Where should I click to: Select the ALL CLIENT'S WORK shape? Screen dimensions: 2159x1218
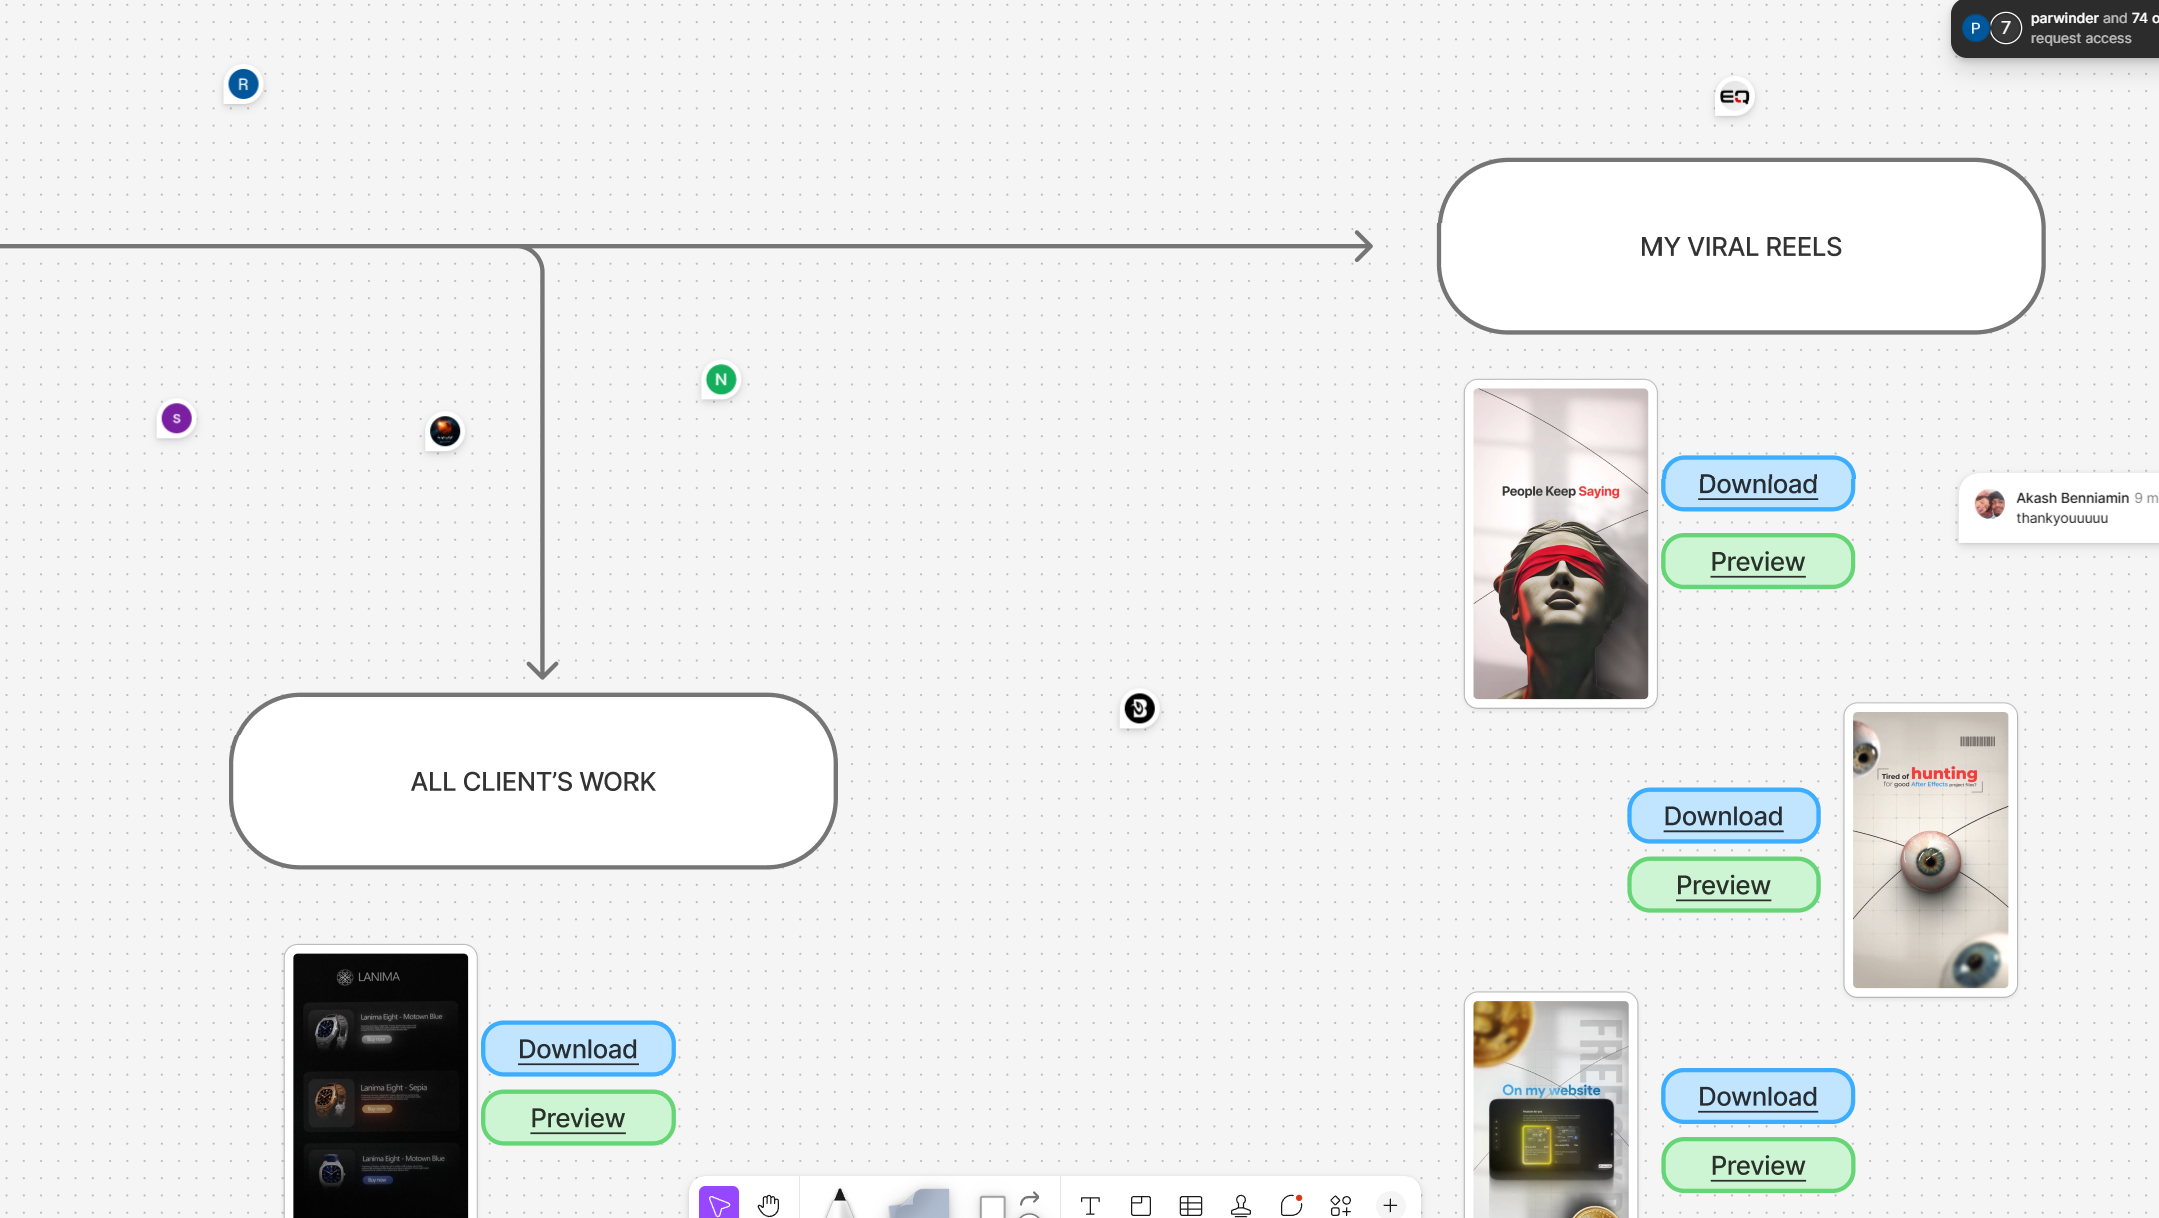click(533, 781)
